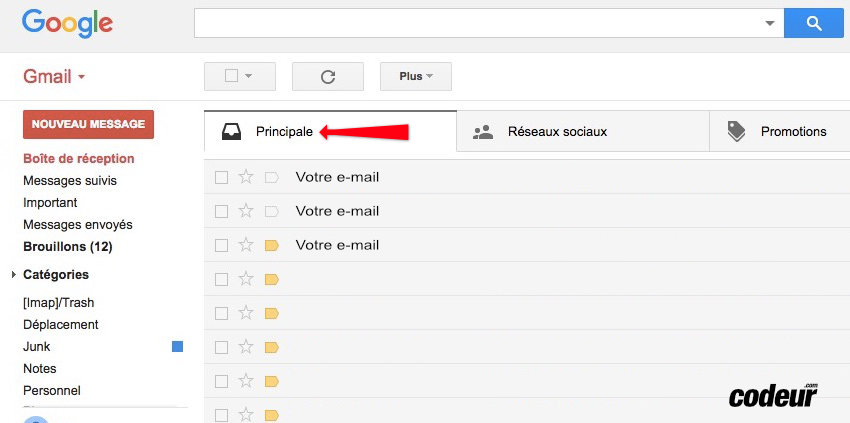Click the Nouveau Message button

[x=88, y=124]
